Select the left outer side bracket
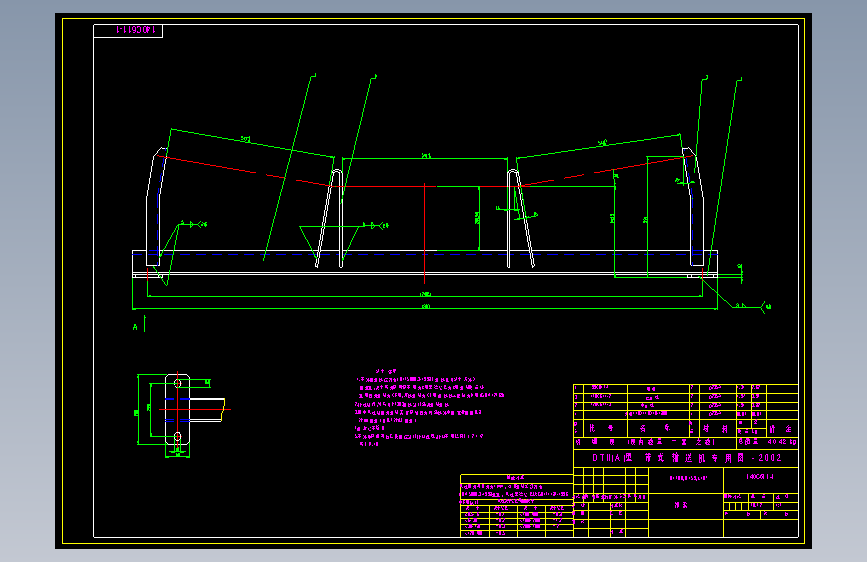This screenshot has height=562, width=867. (155, 206)
